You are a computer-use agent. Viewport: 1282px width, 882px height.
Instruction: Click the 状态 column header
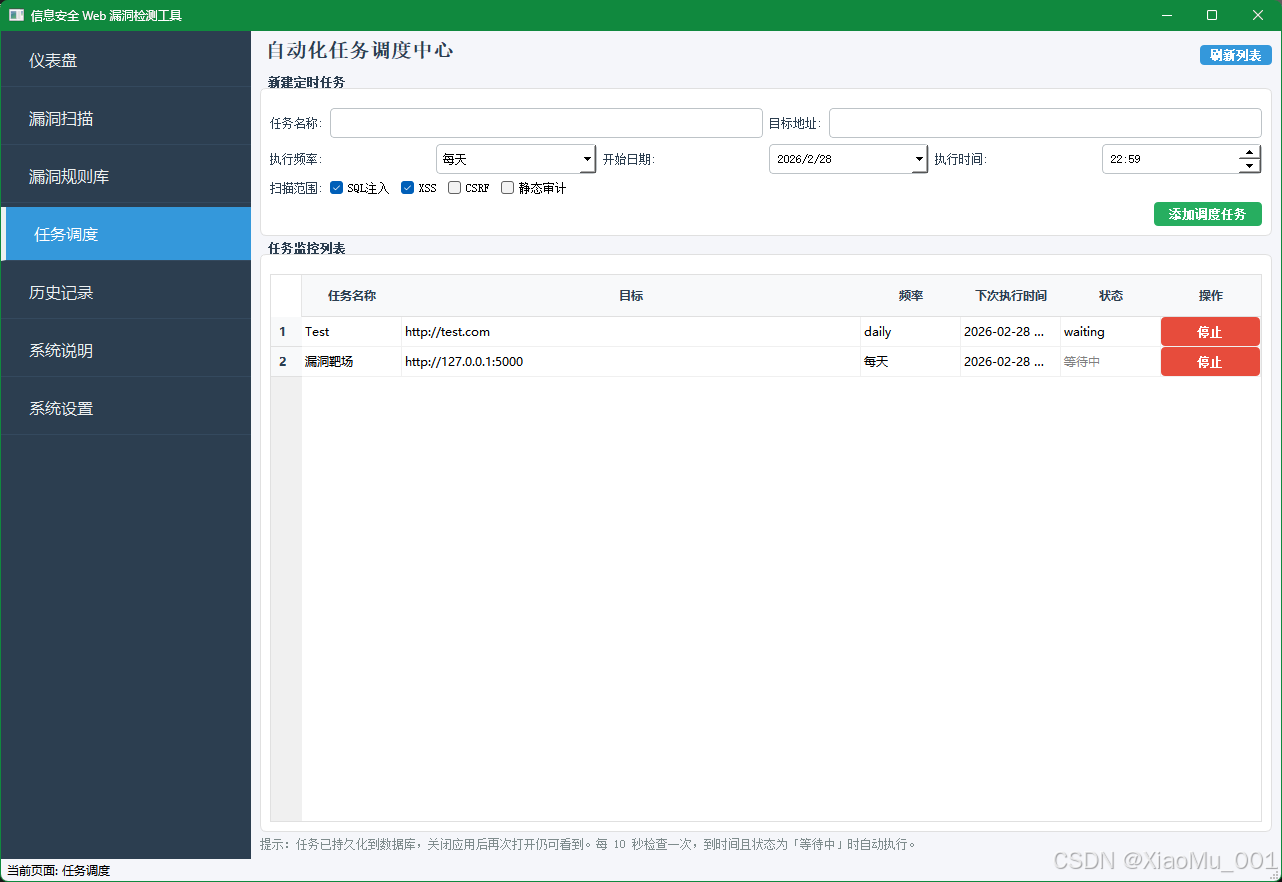[x=1110, y=296]
